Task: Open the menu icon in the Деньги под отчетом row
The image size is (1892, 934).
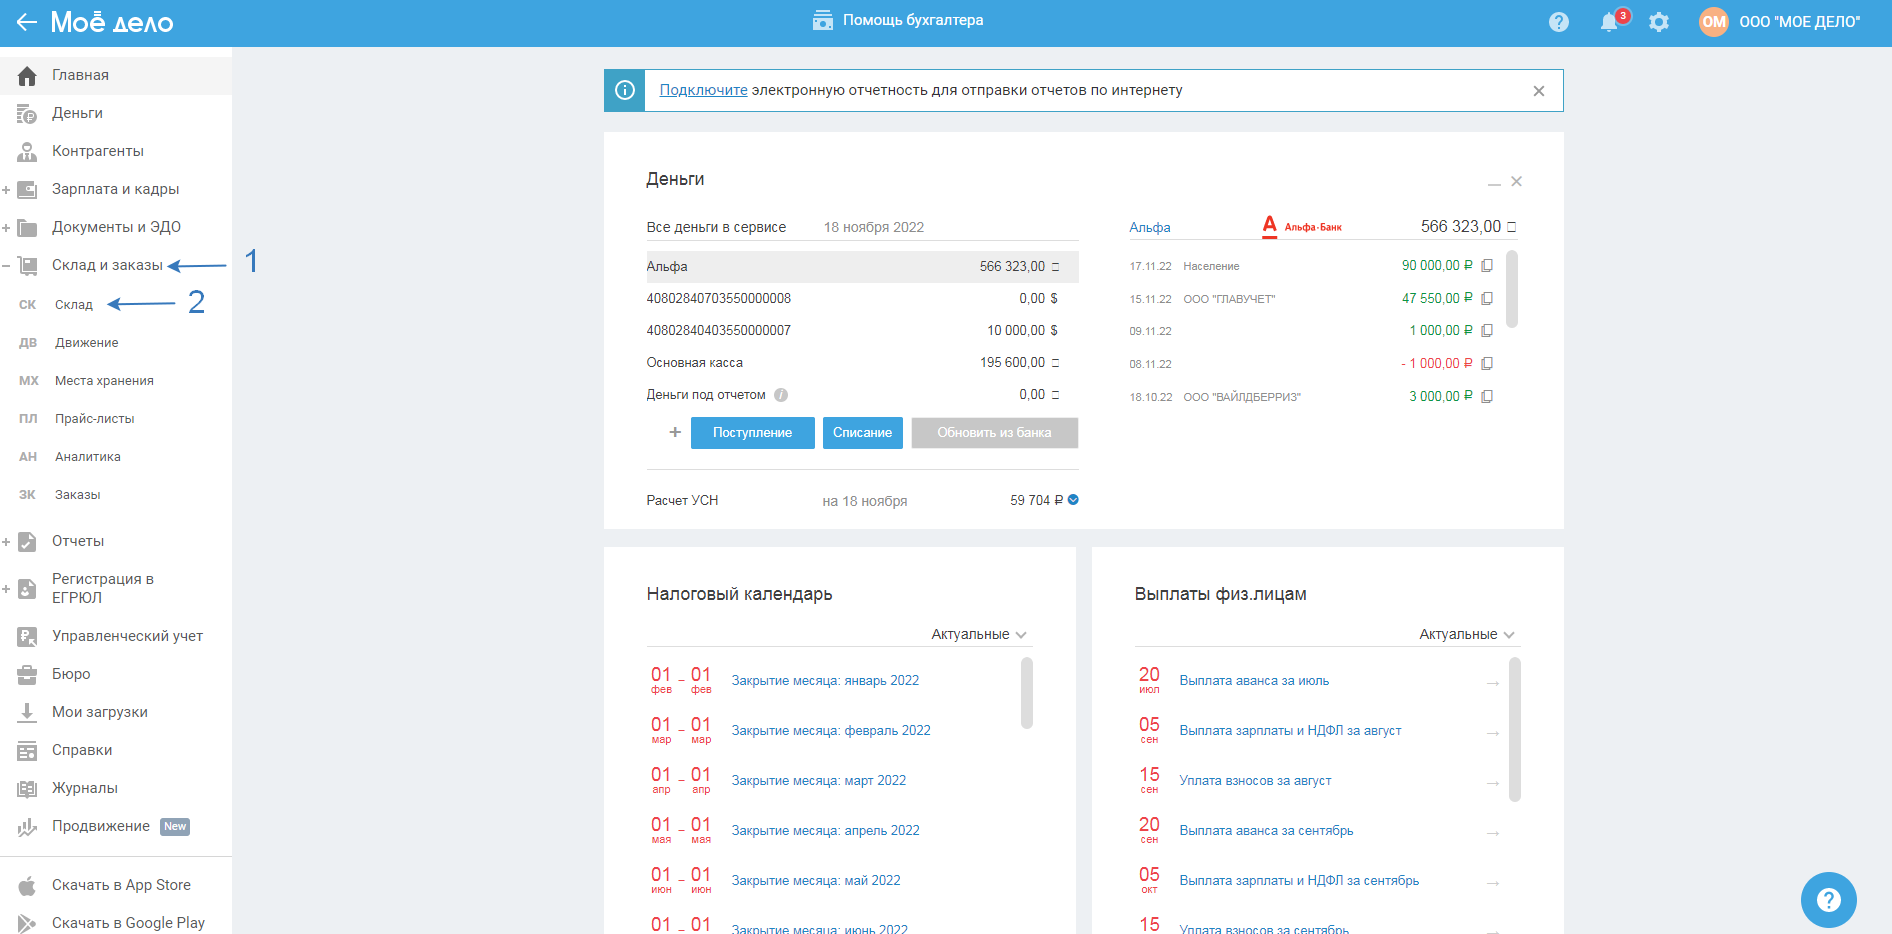Action: click(x=1055, y=395)
